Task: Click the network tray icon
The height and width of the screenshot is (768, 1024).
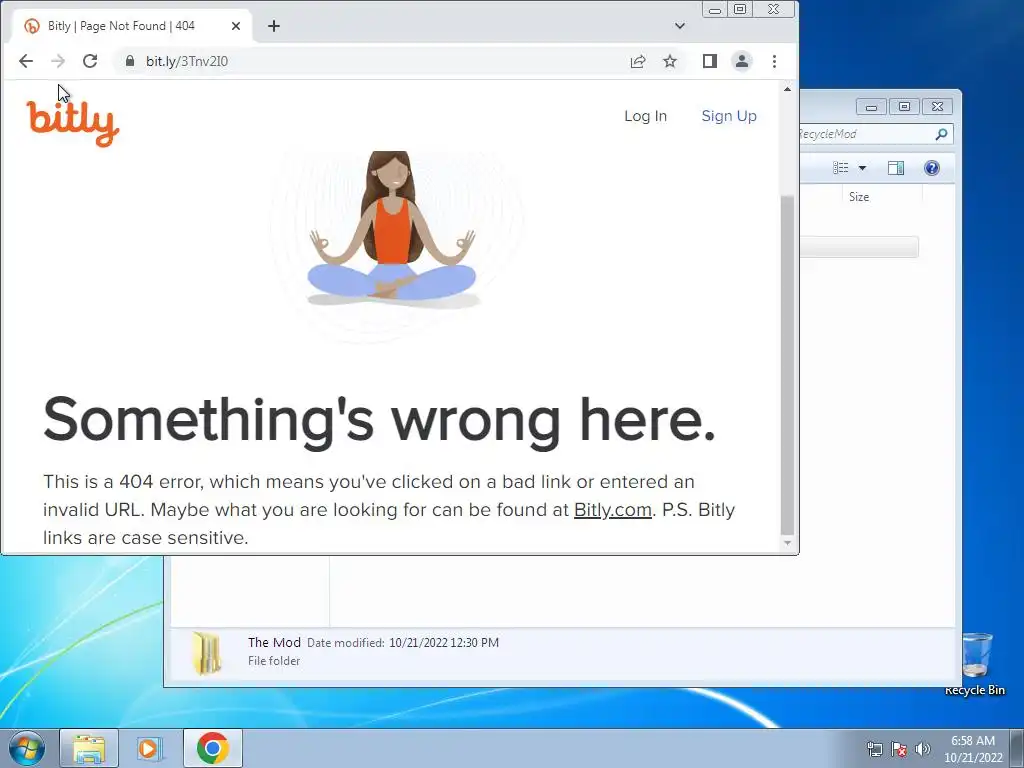Action: tap(874, 749)
